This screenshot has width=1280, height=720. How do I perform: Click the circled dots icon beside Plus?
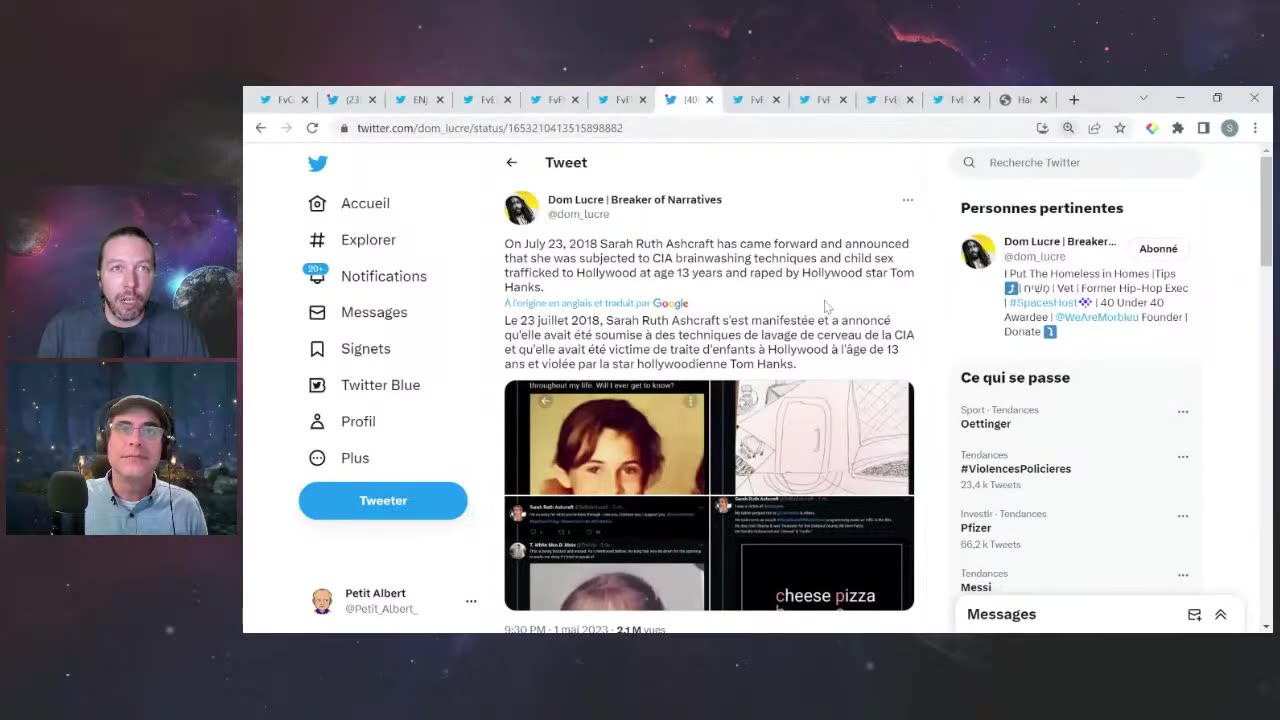[x=317, y=458]
